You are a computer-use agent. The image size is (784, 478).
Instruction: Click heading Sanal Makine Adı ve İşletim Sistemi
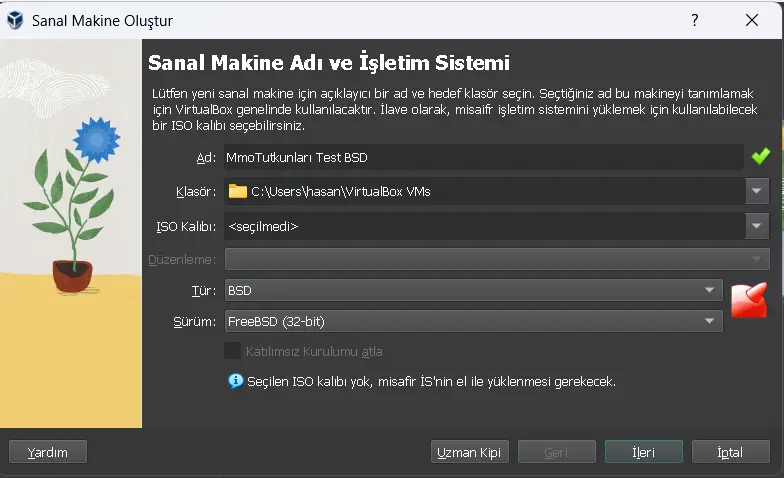coord(329,63)
